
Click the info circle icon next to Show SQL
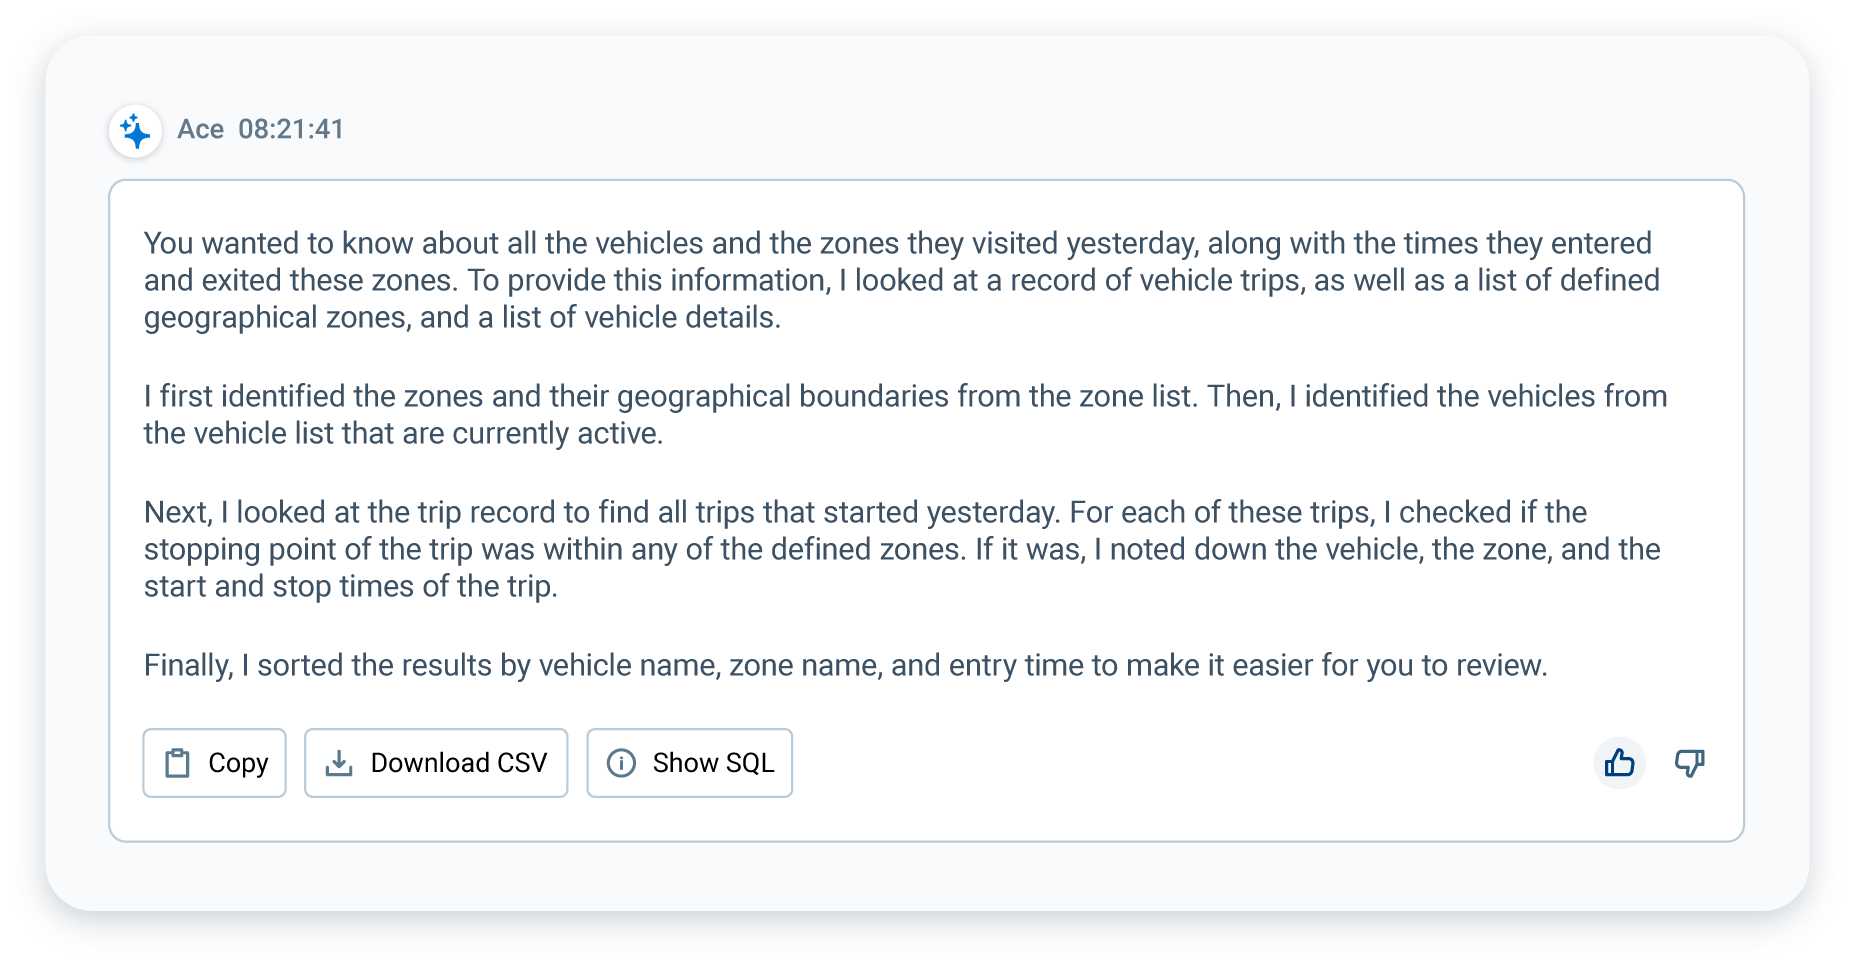621,762
